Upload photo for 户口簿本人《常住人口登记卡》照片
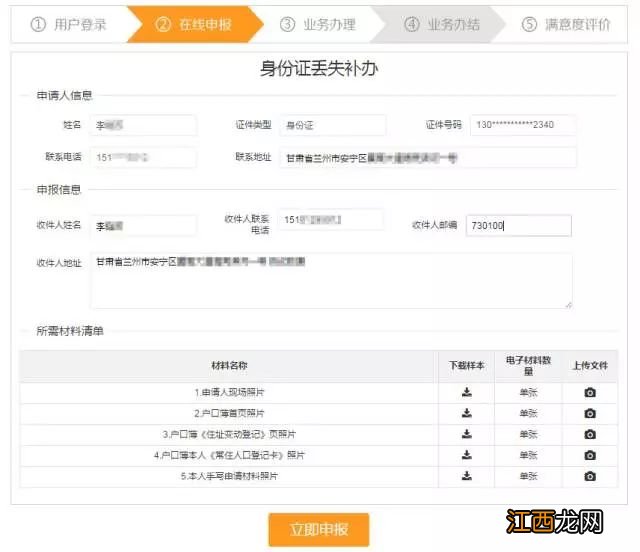 590,455
